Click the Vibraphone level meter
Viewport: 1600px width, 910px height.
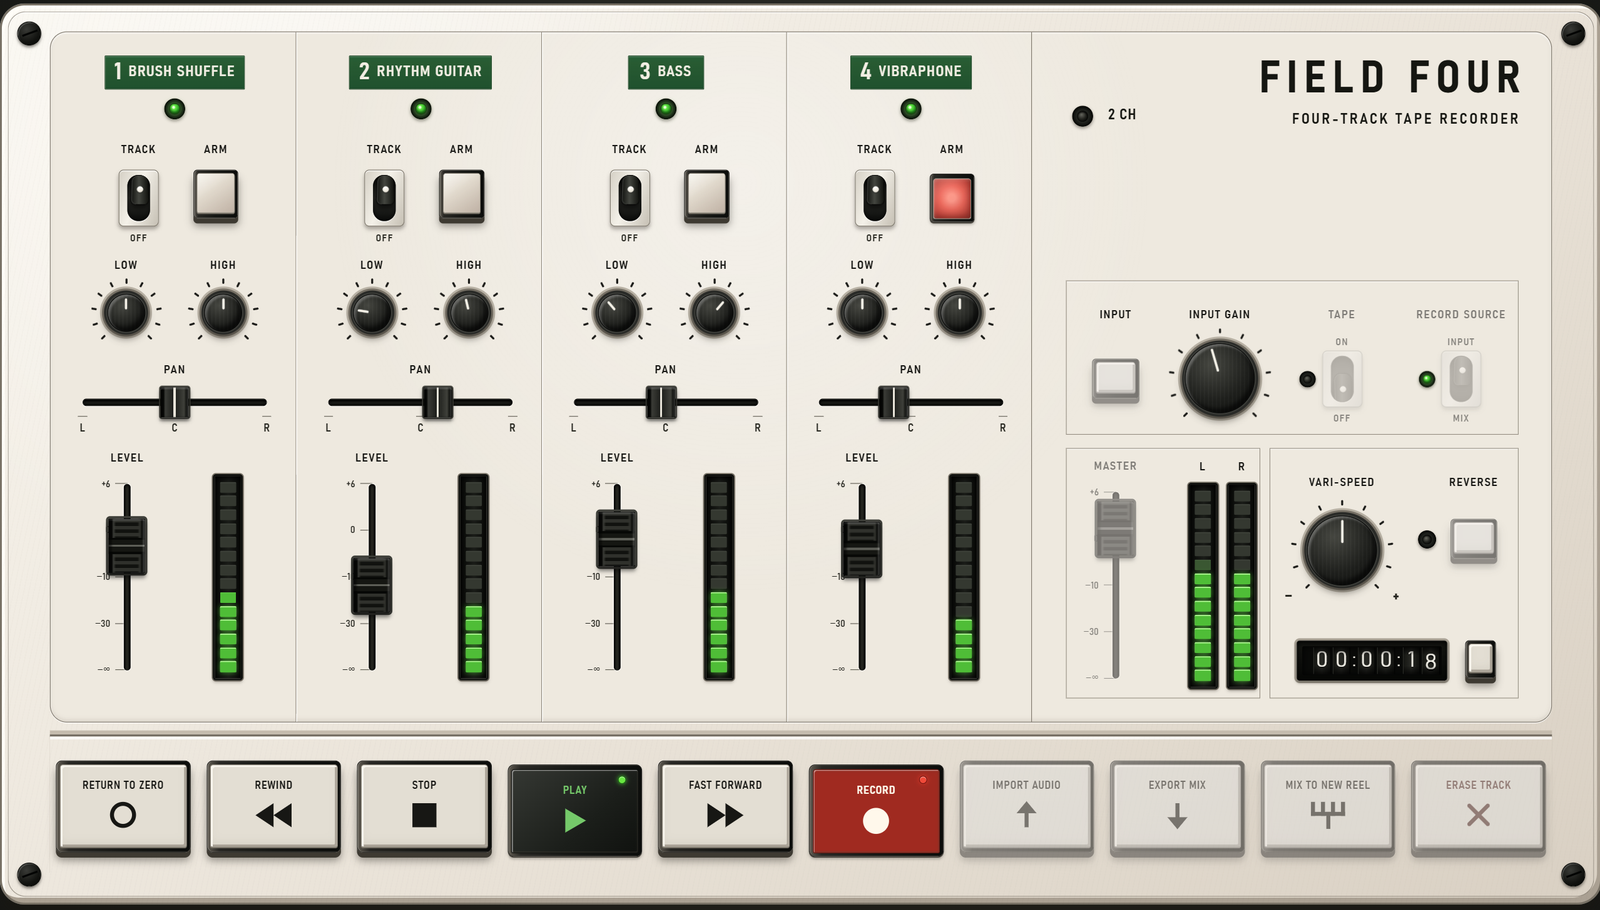[964, 577]
